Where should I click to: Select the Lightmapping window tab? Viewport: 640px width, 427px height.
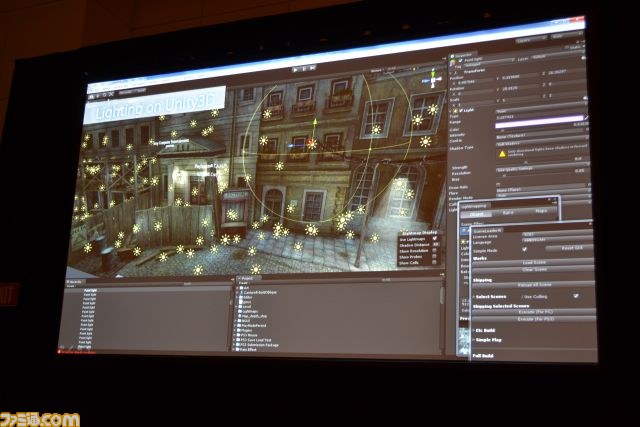475,206
